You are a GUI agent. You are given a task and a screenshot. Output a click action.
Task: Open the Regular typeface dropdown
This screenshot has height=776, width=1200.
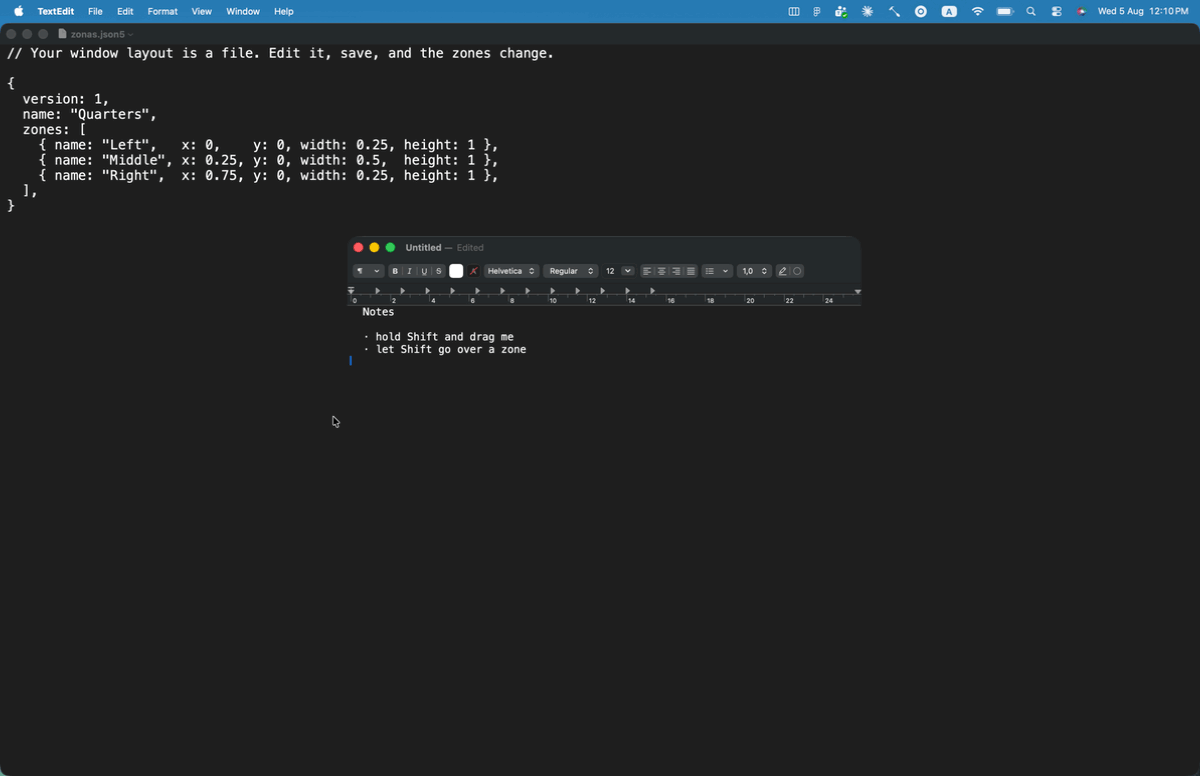571,271
